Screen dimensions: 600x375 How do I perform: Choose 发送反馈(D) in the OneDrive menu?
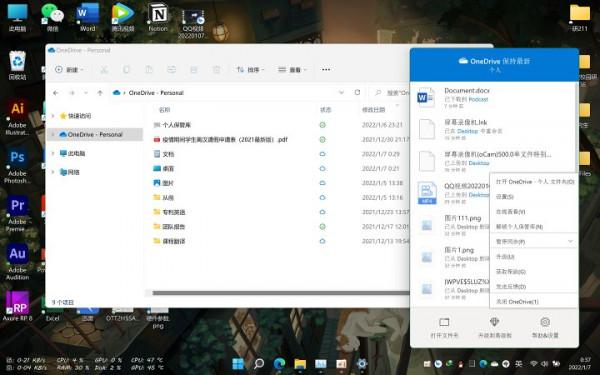[x=534, y=287]
